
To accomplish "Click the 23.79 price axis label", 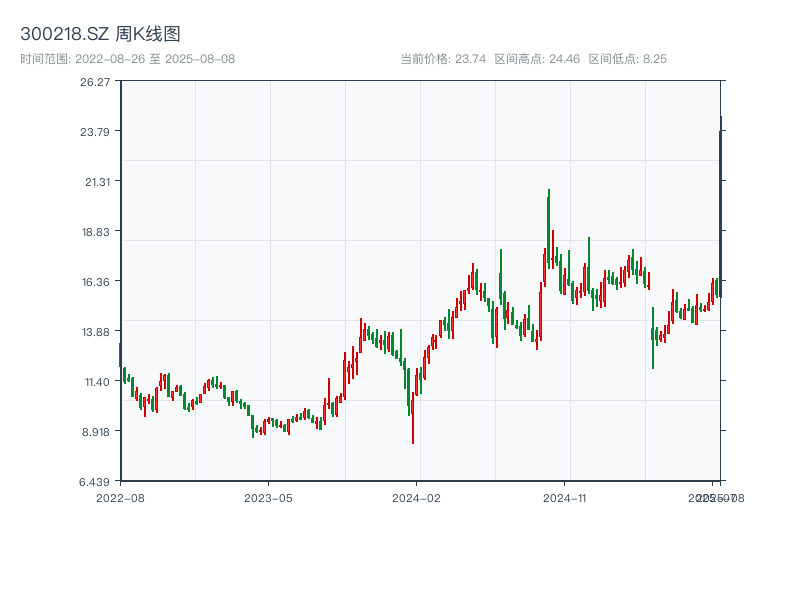I will (95, 132).
